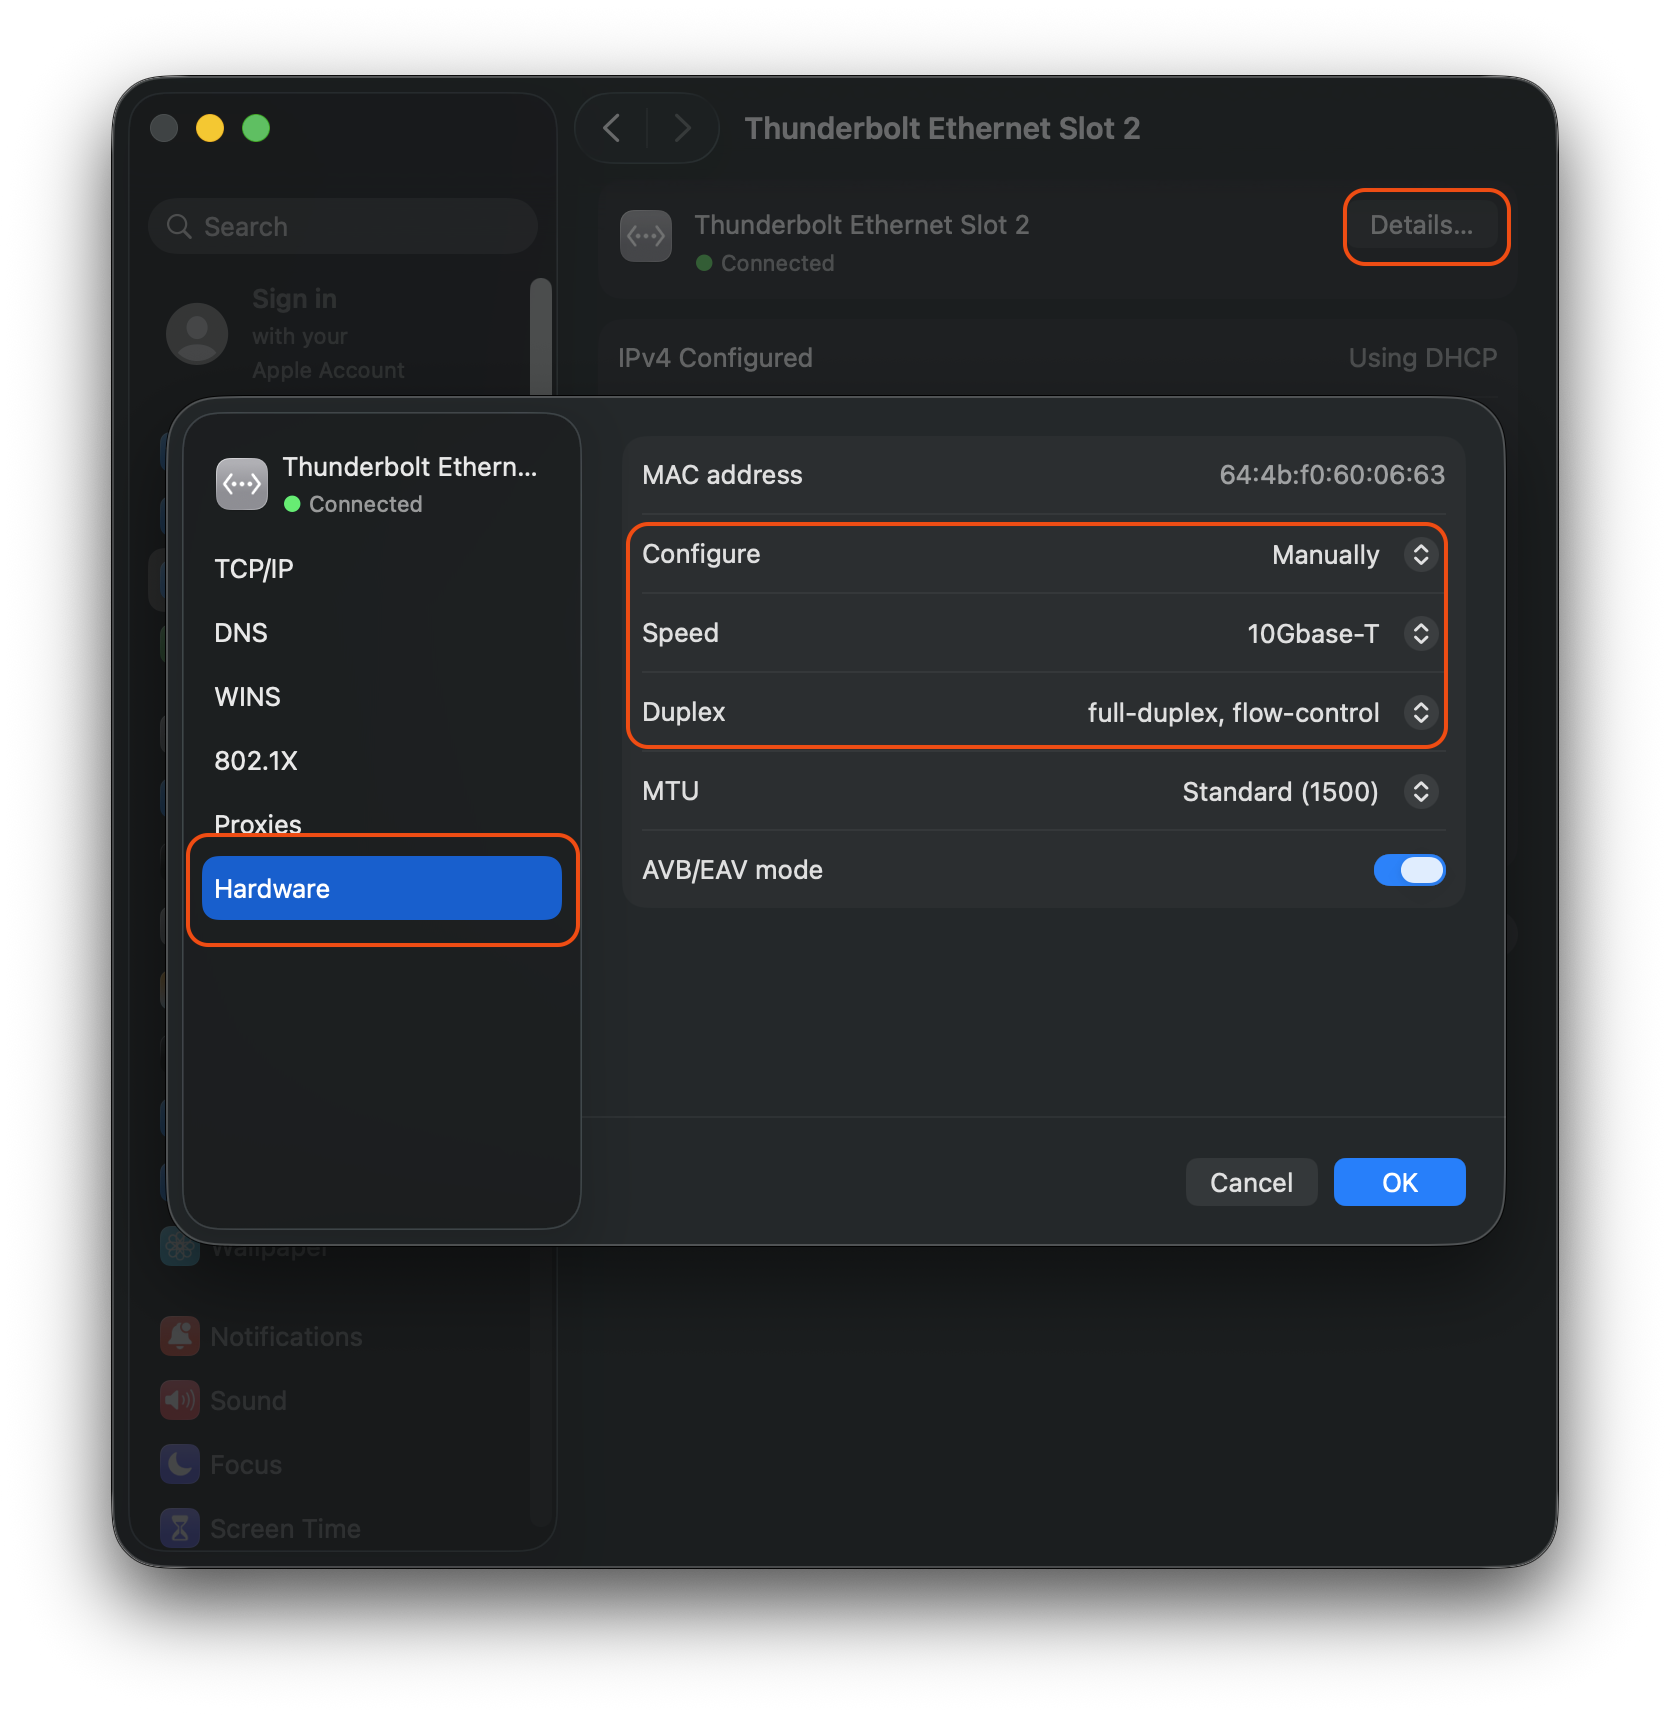Click the Details… button

(1421, 226)
